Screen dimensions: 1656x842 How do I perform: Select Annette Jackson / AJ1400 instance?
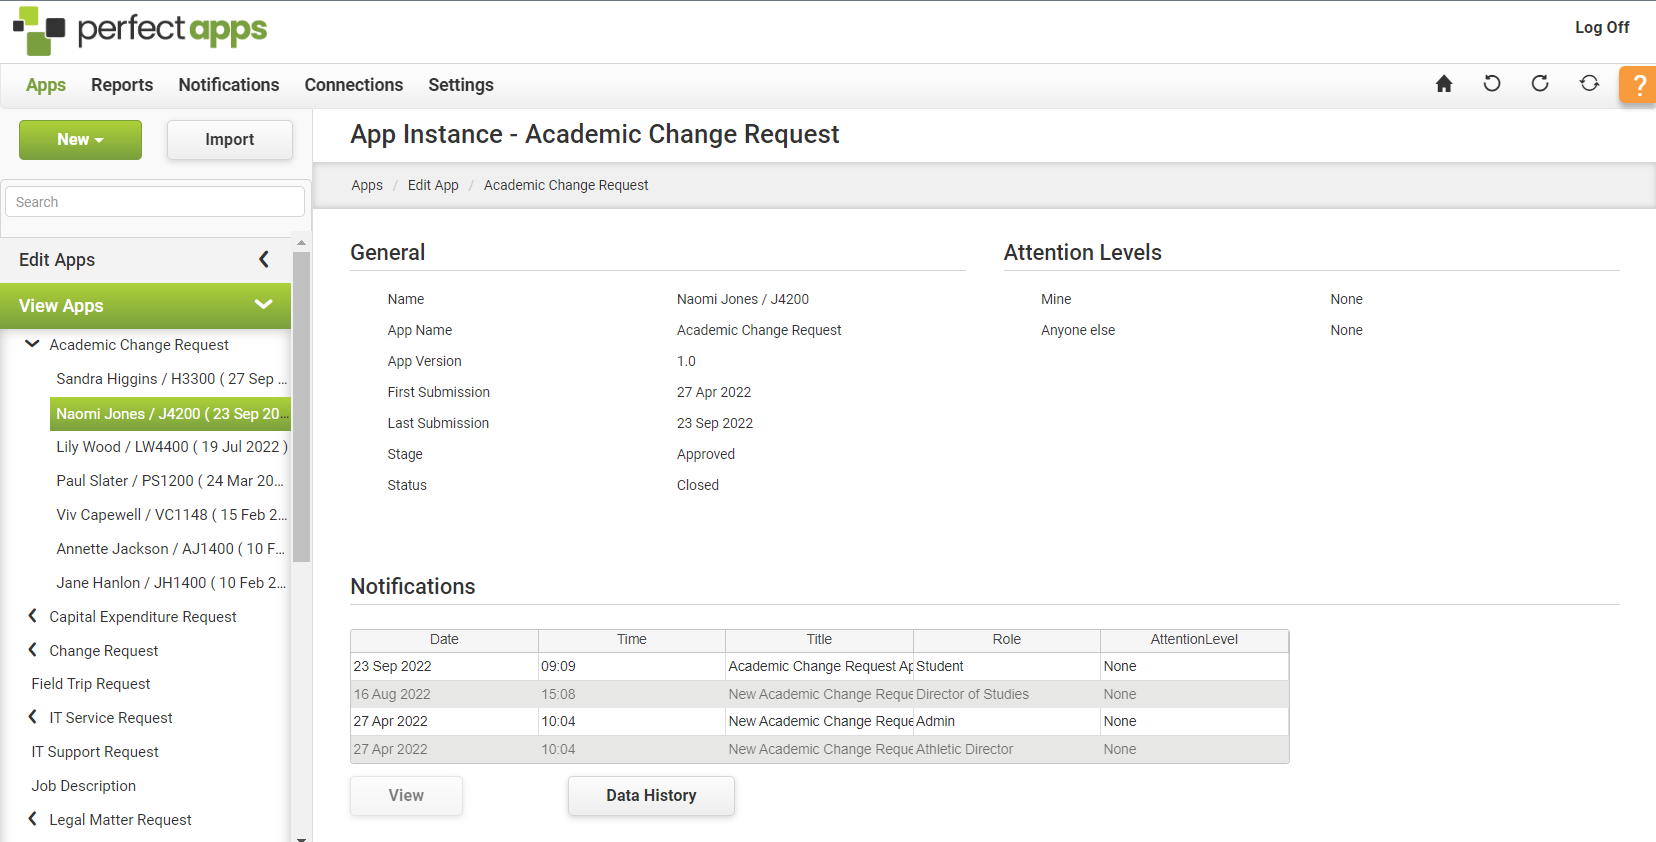click(x=171, y=549)
